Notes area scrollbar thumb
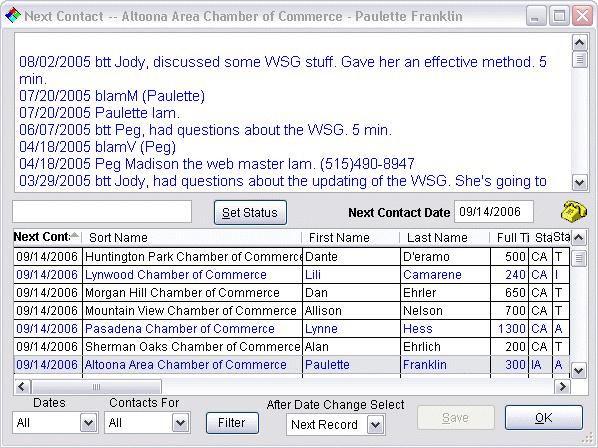598x448 pixels. click(579, 59)
